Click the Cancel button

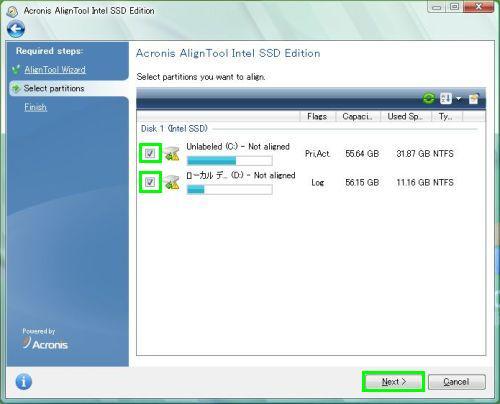(x=456, y=382)
